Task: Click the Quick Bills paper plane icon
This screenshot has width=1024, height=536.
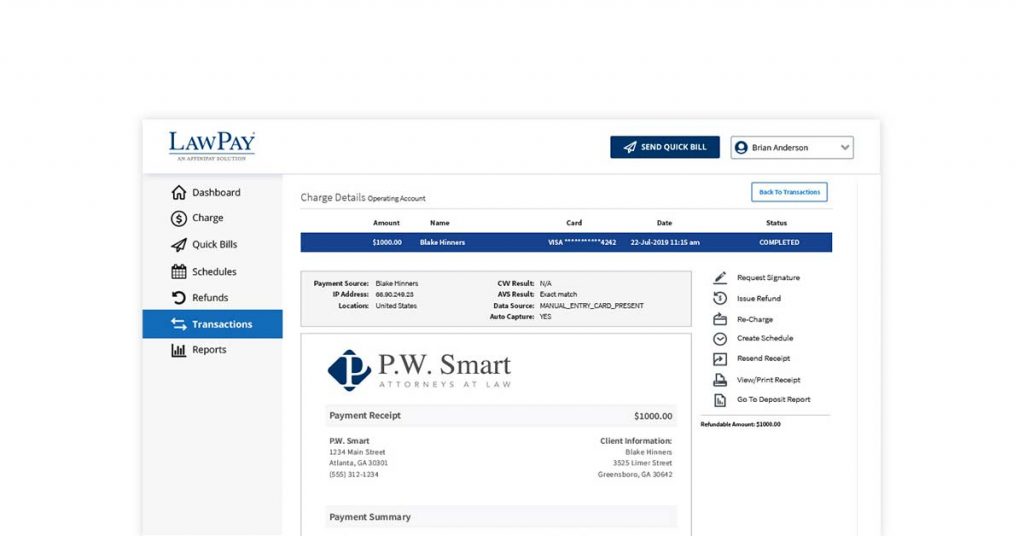Action: coord(178,245)
